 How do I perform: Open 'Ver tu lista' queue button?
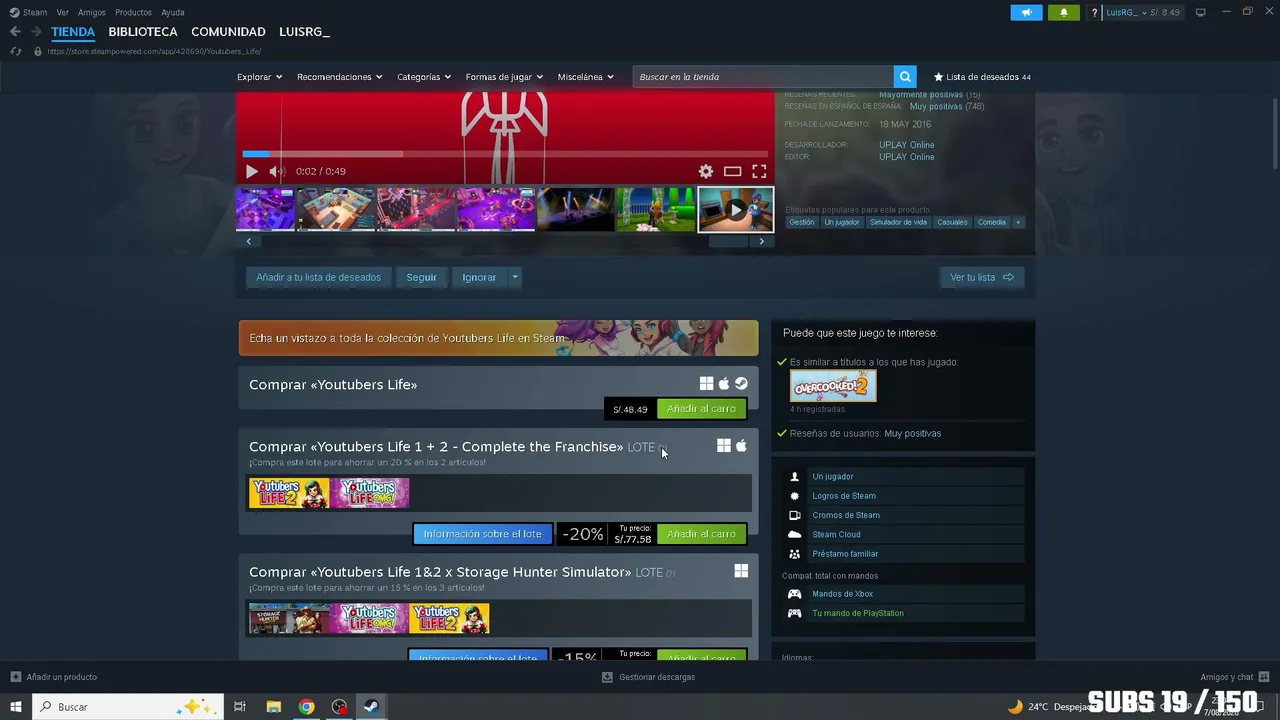point(982,277)
